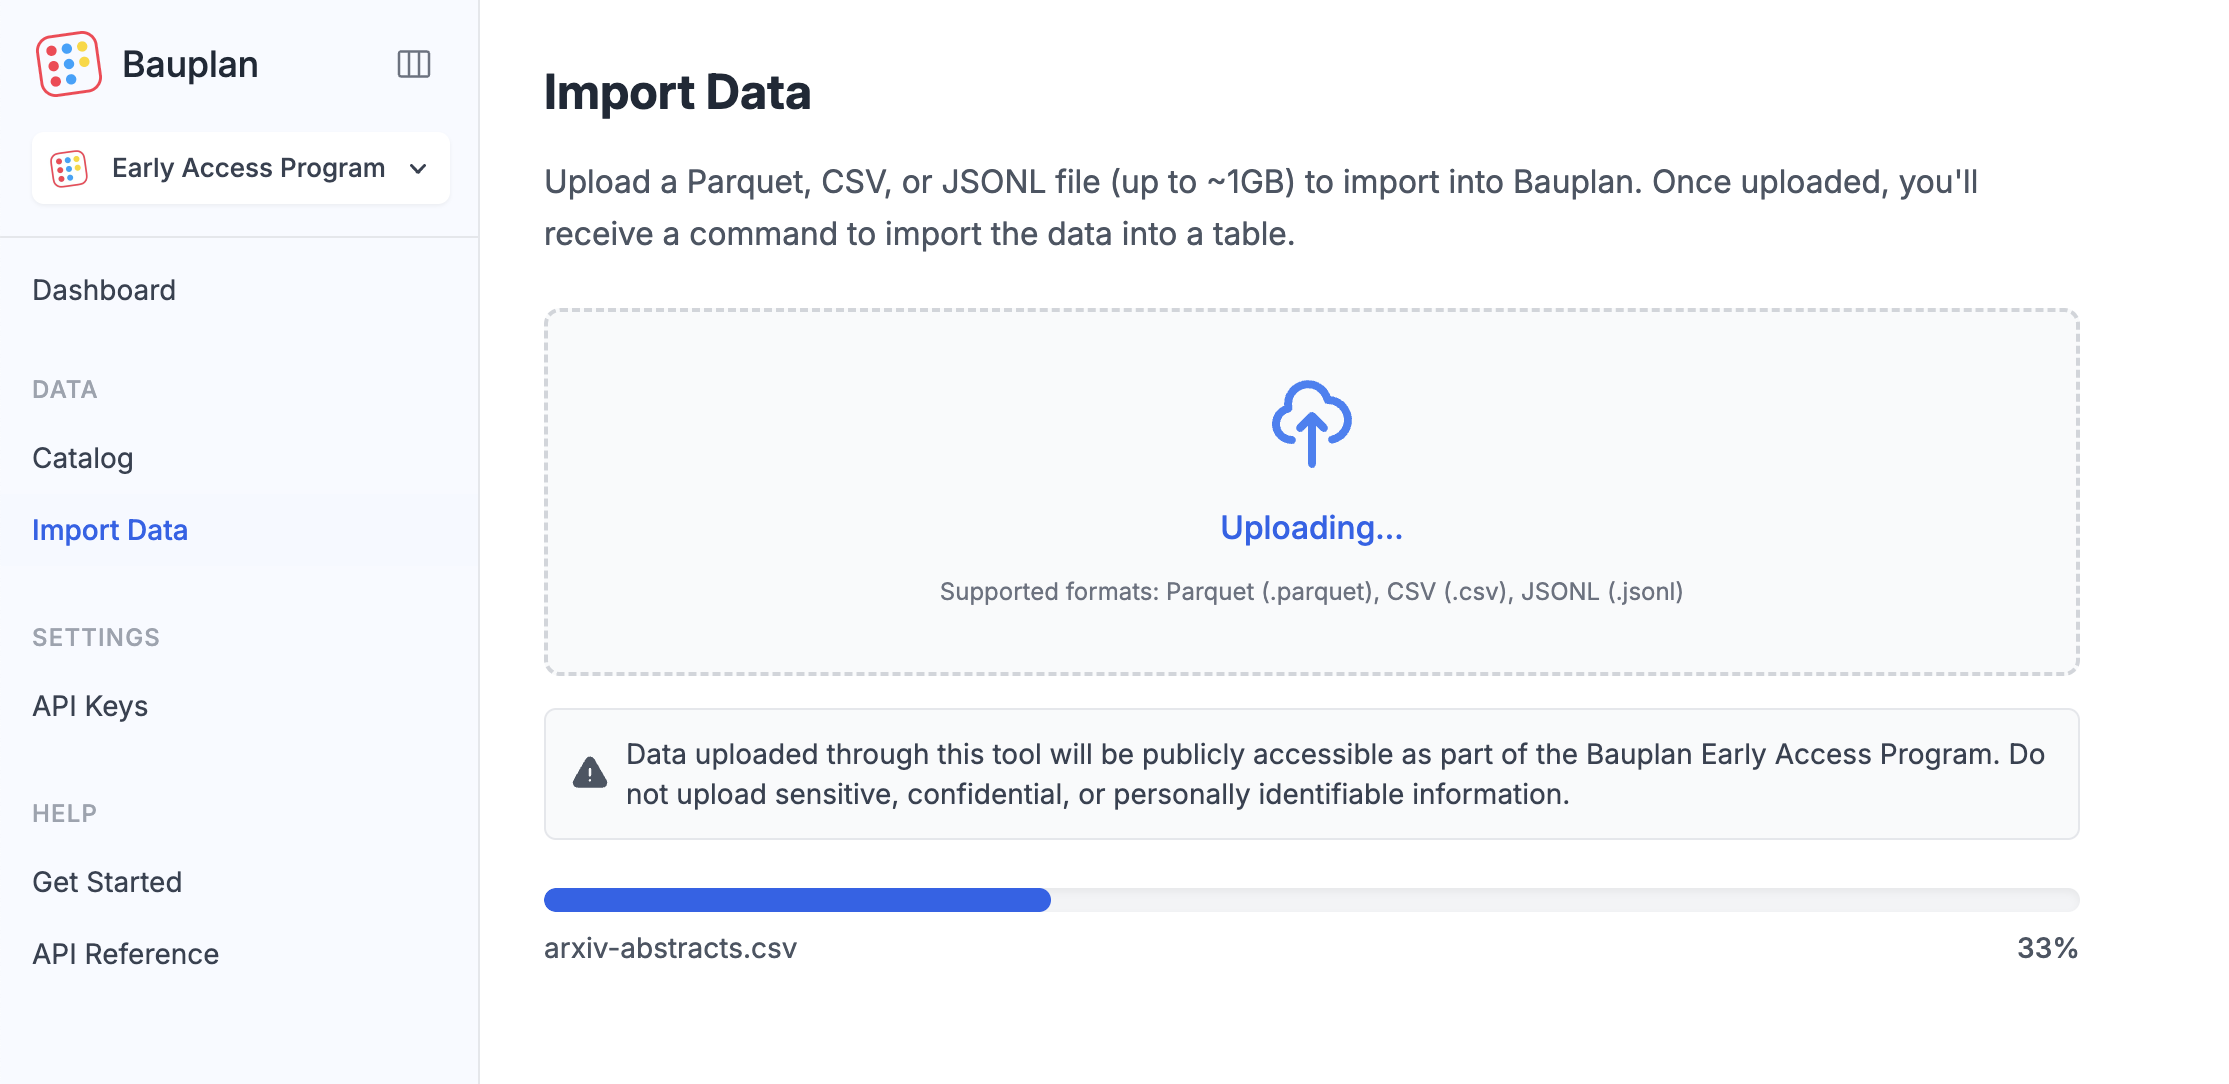Click the arxiv-abstracts.csv file name
Screen dimensions: 2229x1084
(x=670, y=948)
